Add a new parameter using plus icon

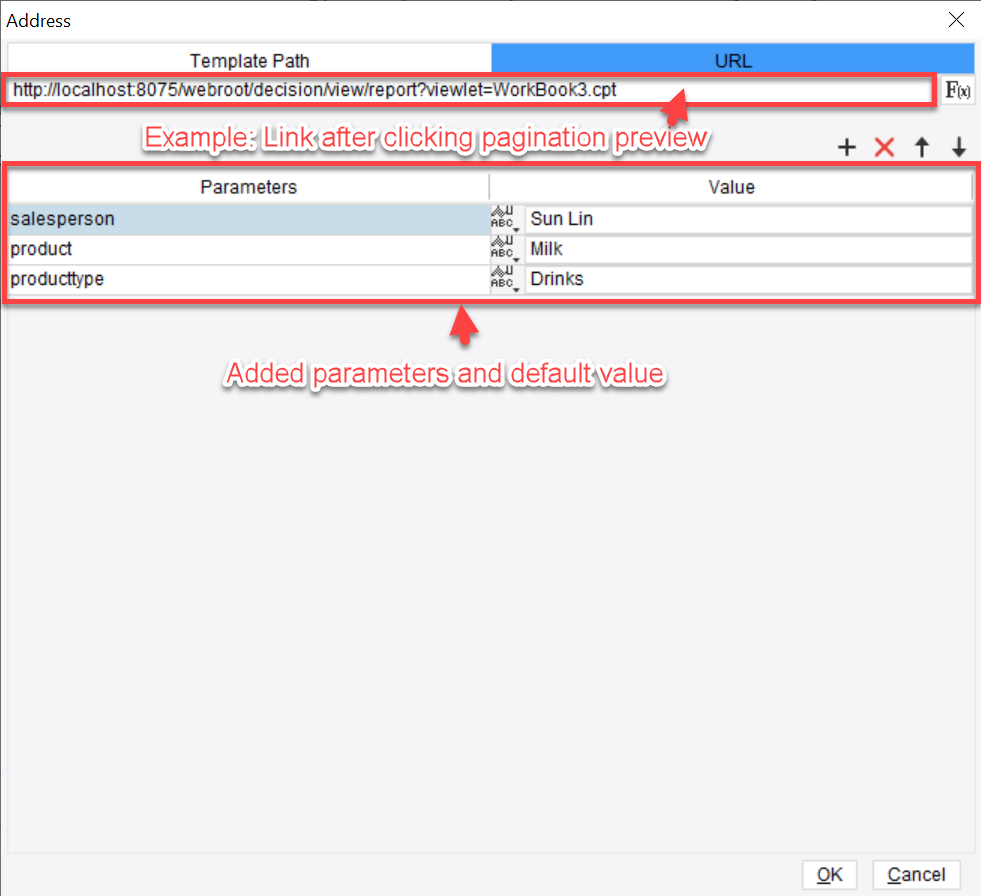(x=846, y=147)
